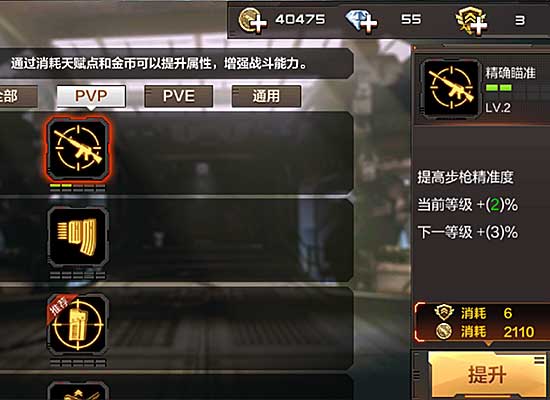This screenshot has width=550, height=400.
Task: Select the rifle precision aim talent icon
Action: point(78,149)
